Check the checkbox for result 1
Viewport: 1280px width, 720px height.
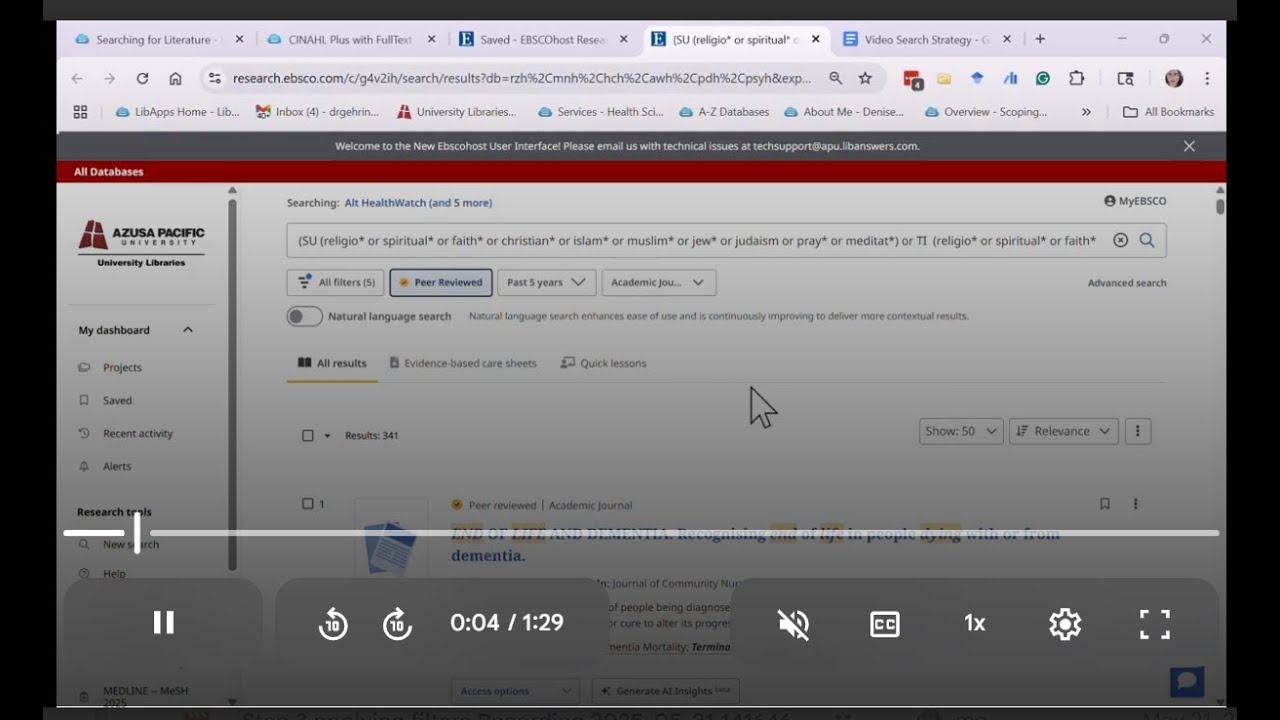coord(308,504)
